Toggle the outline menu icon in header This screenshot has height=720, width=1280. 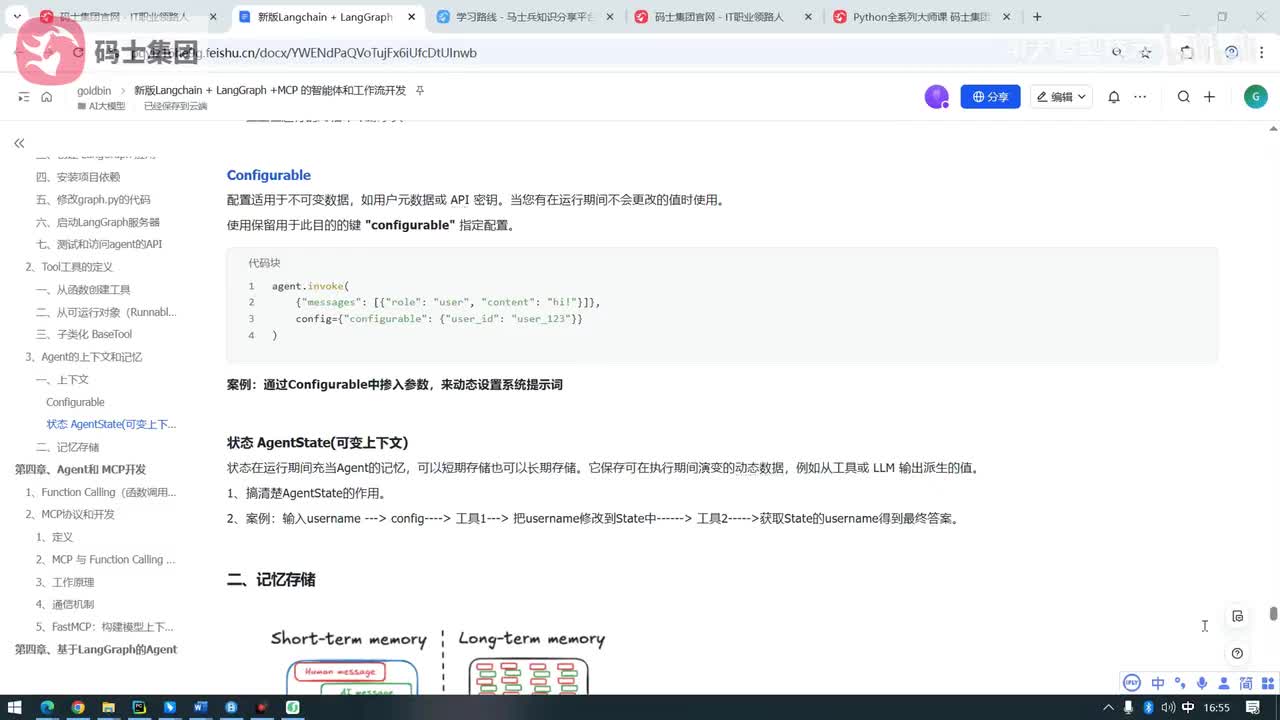[24, 97]
